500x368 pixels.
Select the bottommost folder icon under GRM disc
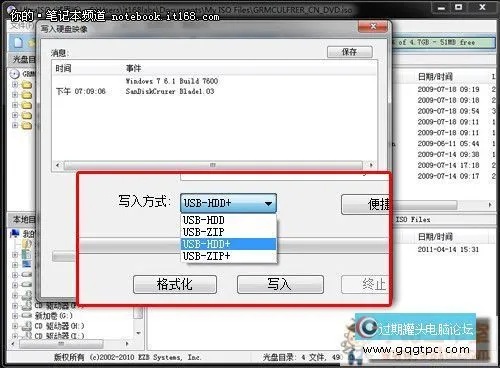27,125
